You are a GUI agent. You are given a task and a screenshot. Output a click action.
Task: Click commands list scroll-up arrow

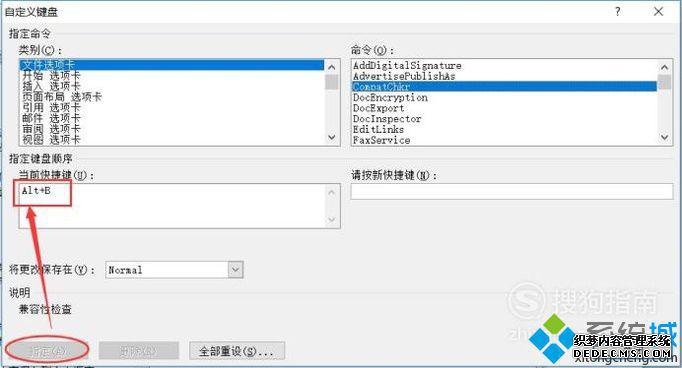(664, 67)
